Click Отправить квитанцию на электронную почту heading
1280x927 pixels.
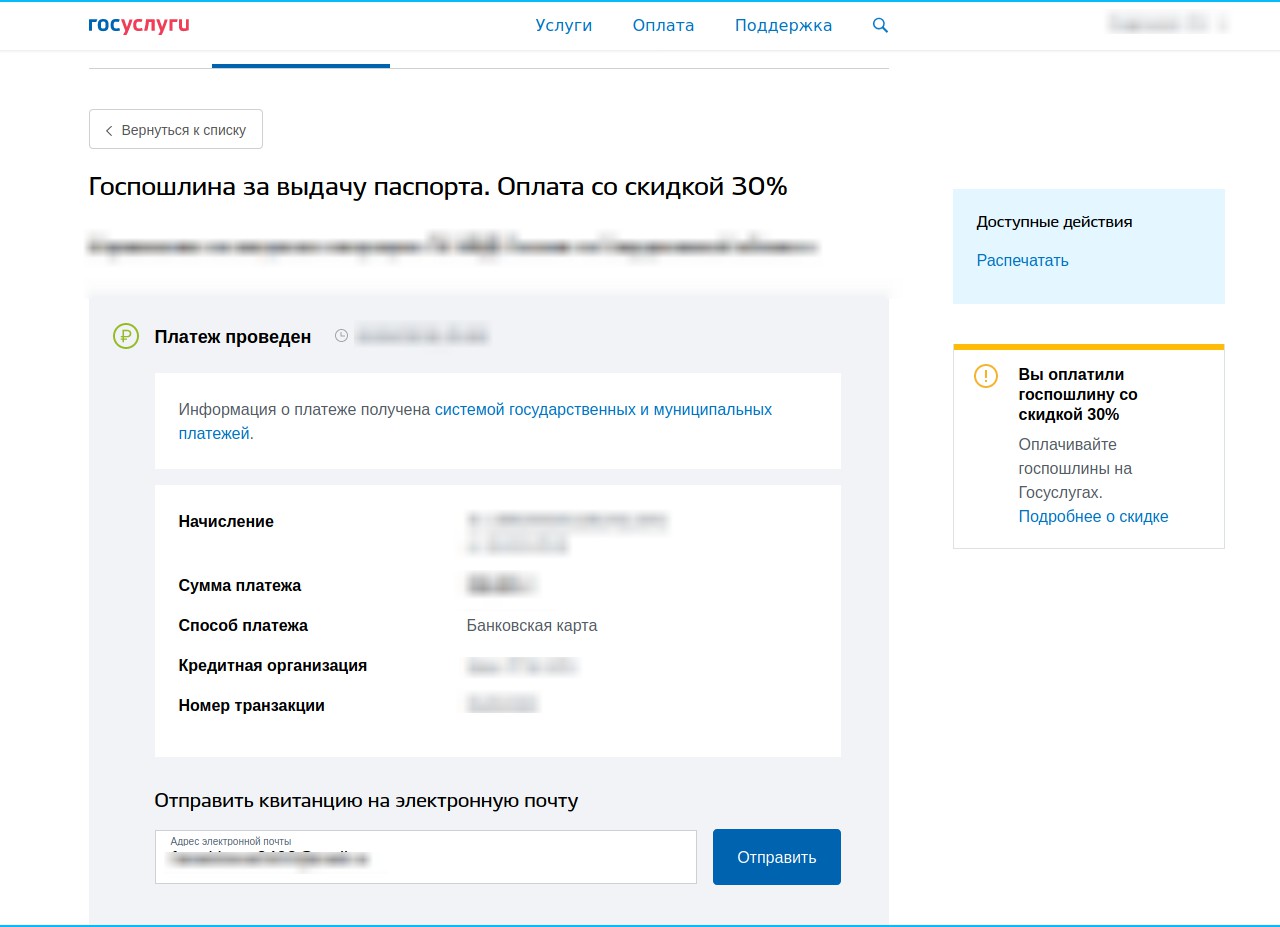point(366,801)
